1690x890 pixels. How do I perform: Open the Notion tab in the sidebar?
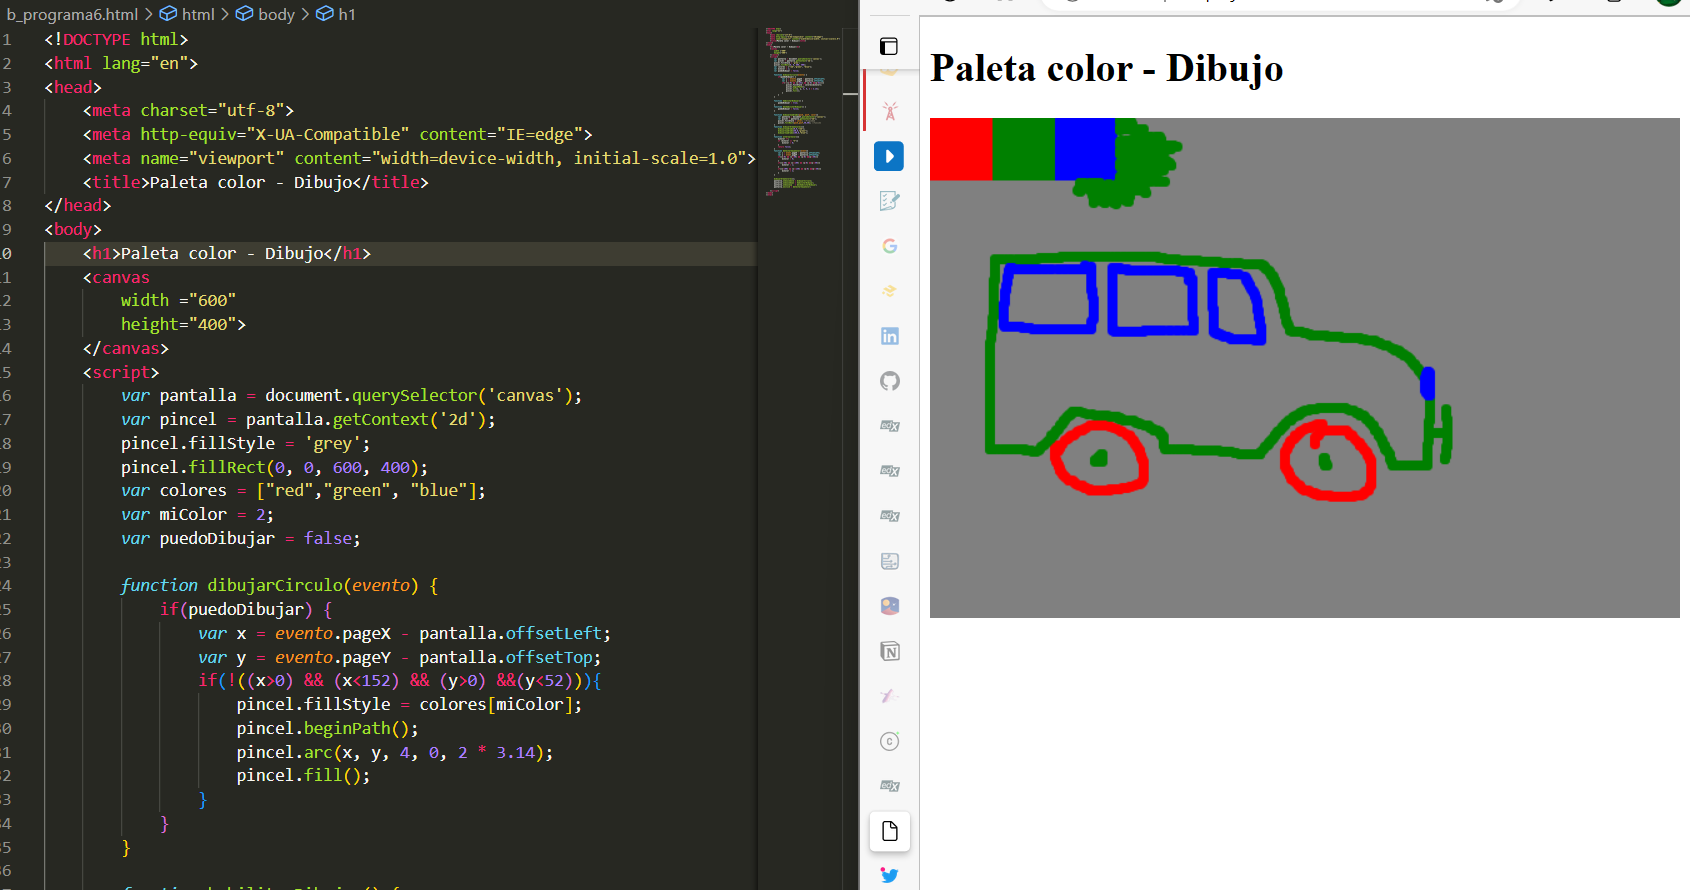coord(889,651)
